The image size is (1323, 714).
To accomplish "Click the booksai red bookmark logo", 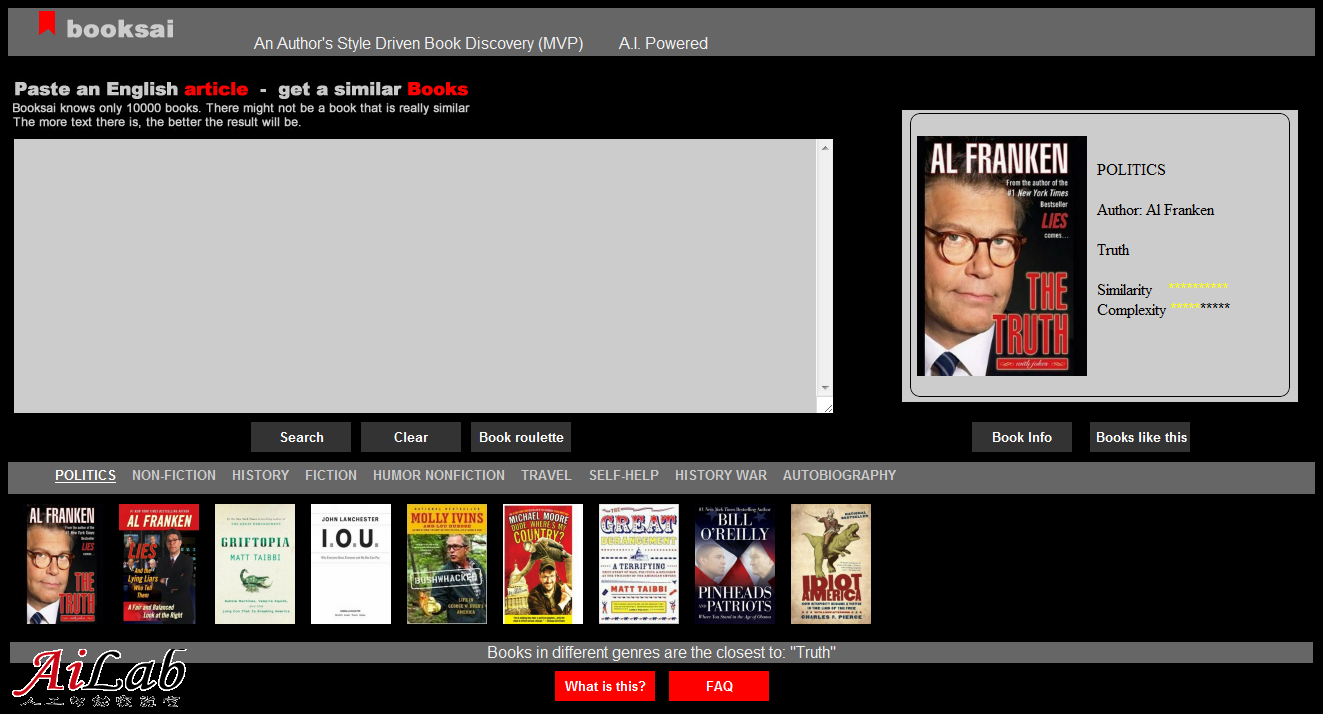I will (x=47, y=23).
